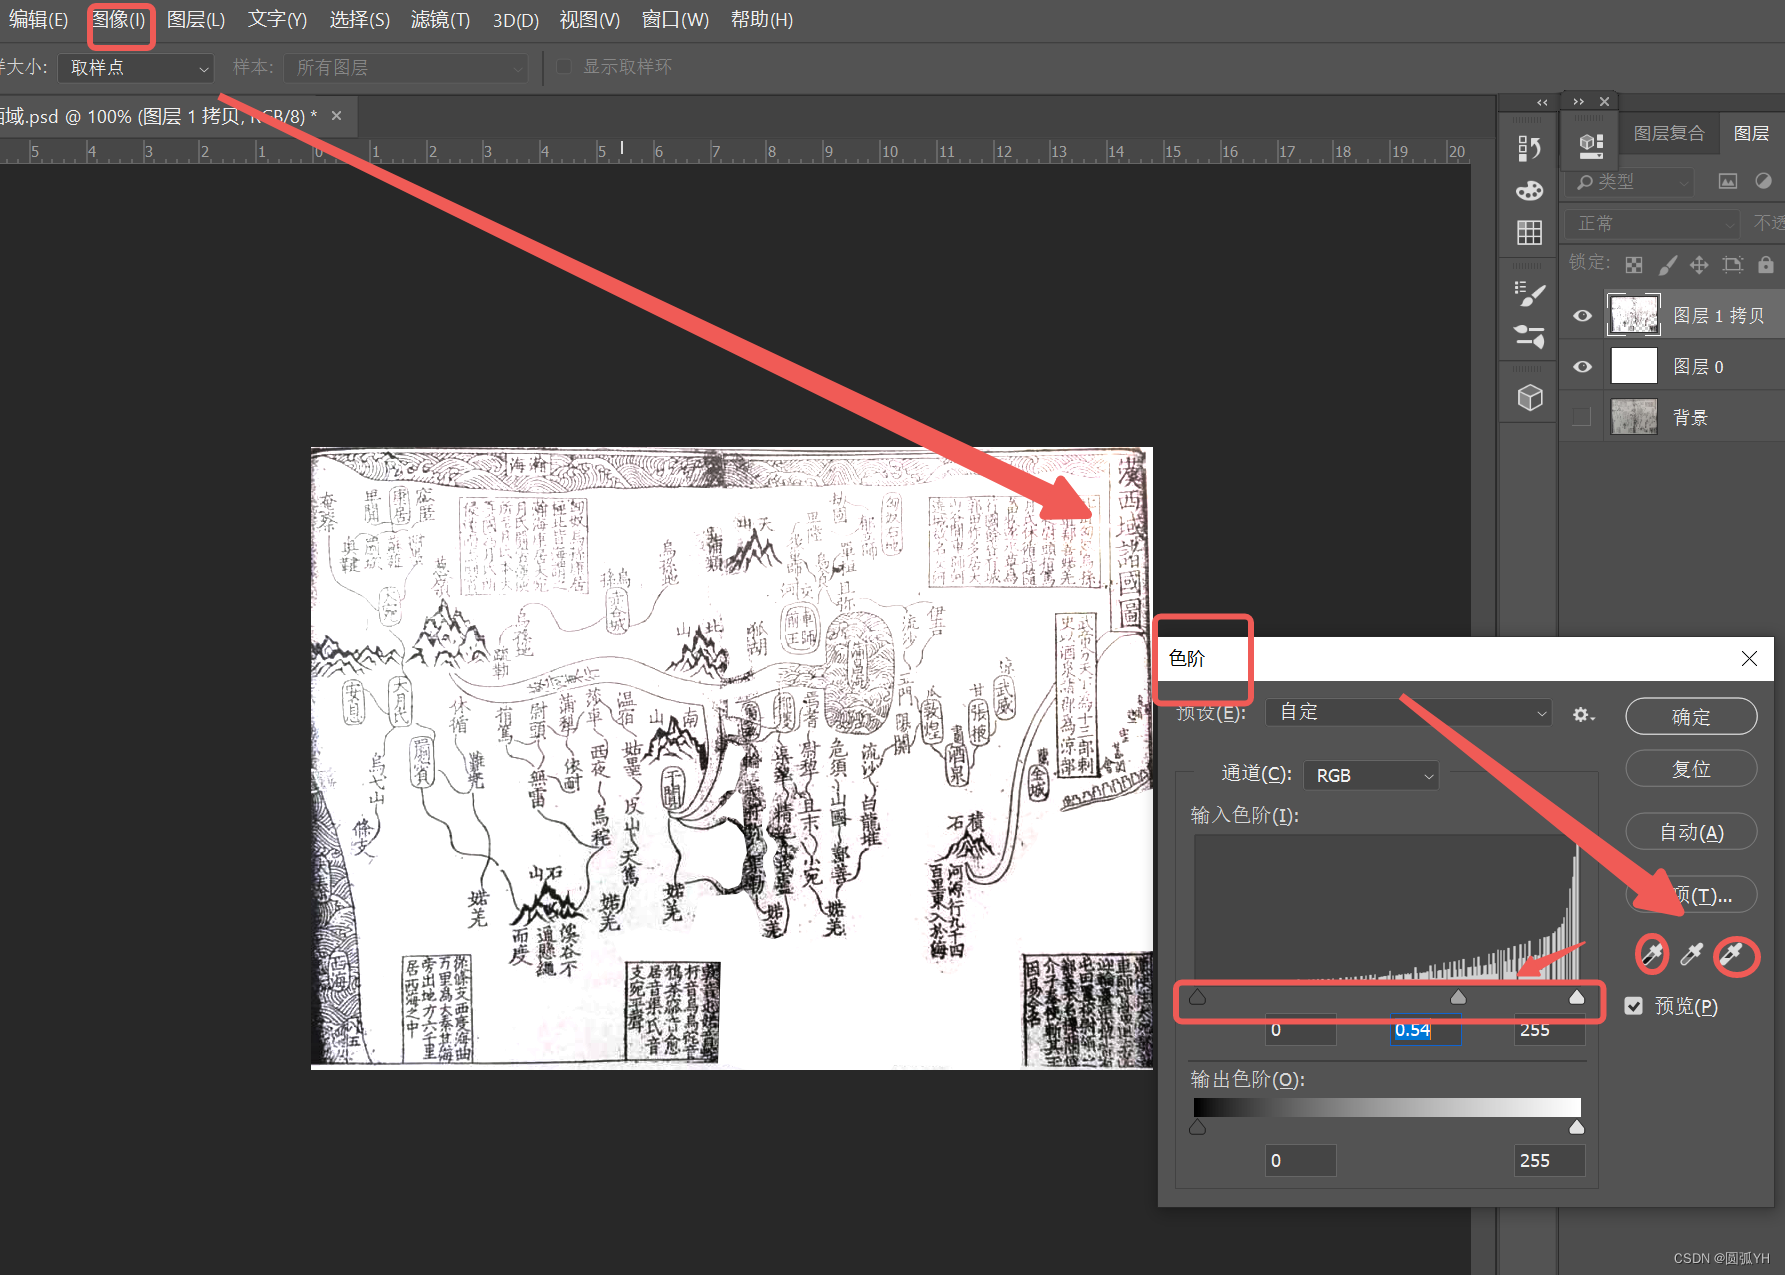Open the 滤镜(T) menu
1785x1275 pixels.
[x=441, y=20]
